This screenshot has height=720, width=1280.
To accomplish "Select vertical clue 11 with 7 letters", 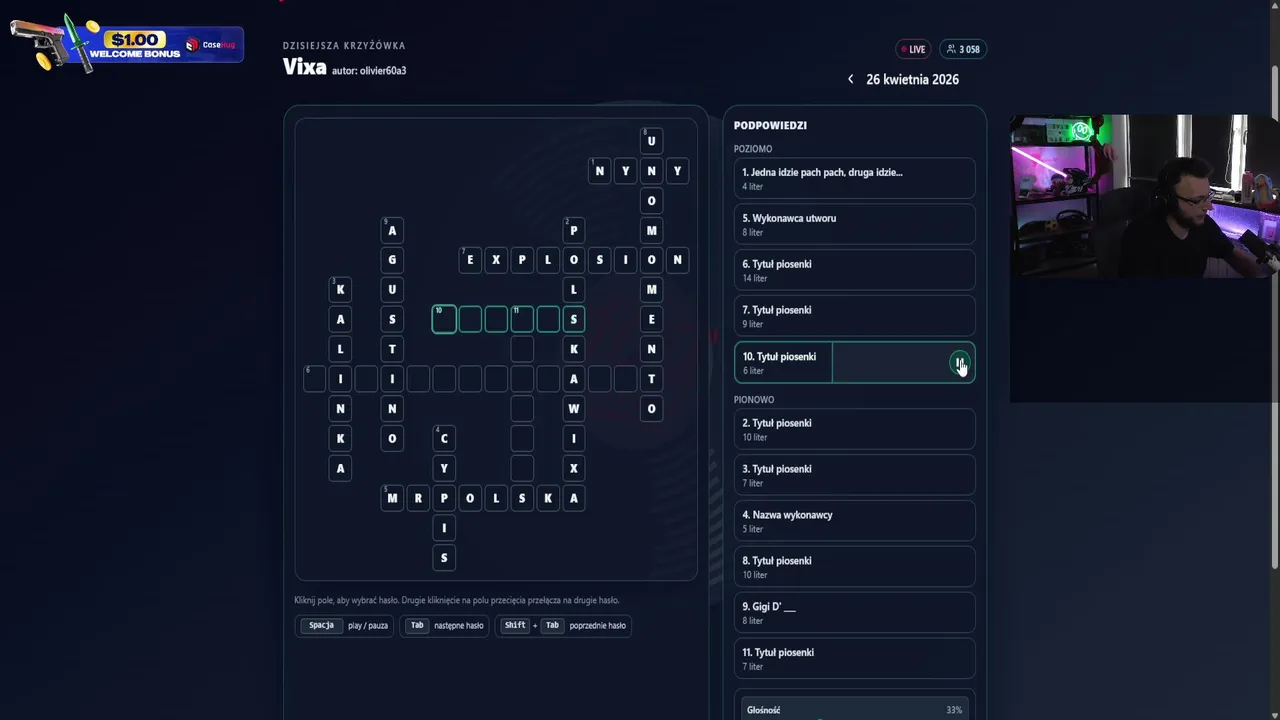I will tap(854, 659).
